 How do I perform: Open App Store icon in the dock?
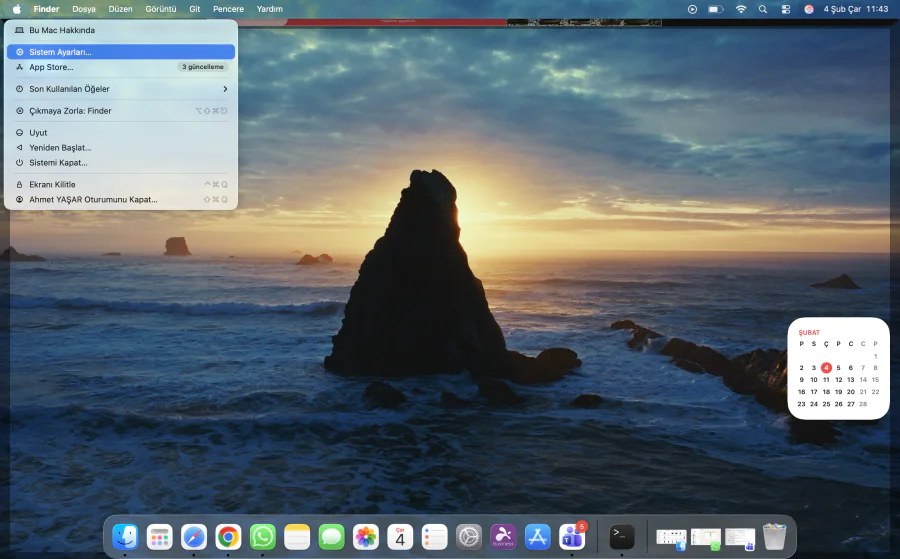[x=538, y=537]
